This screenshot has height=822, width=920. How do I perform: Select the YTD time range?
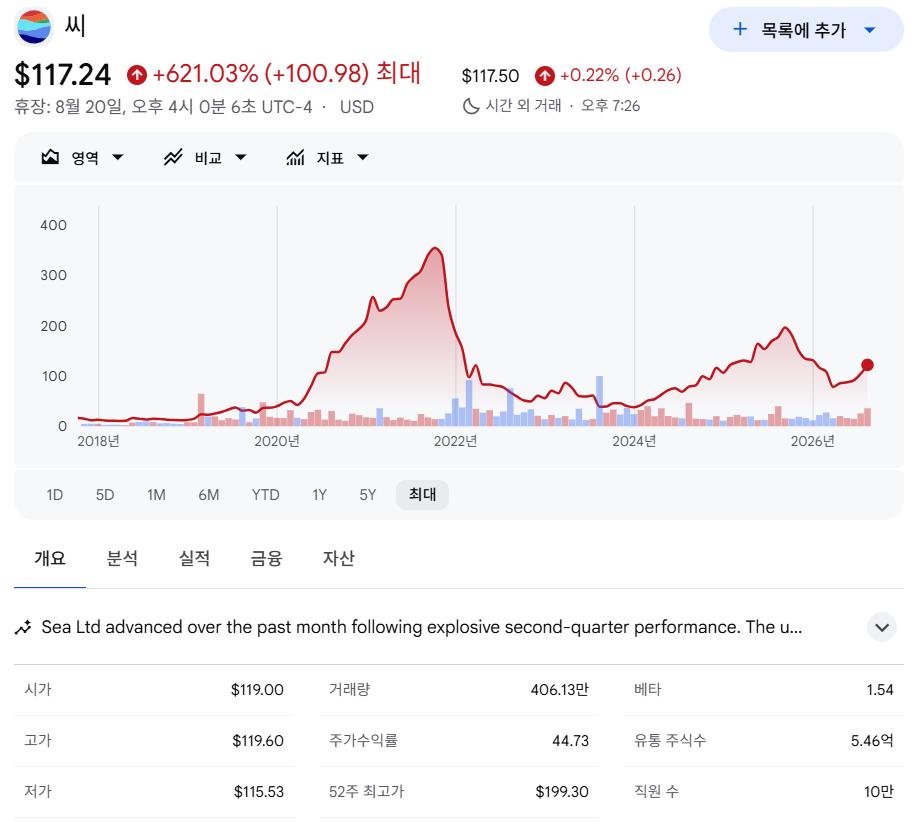[265, 495]
